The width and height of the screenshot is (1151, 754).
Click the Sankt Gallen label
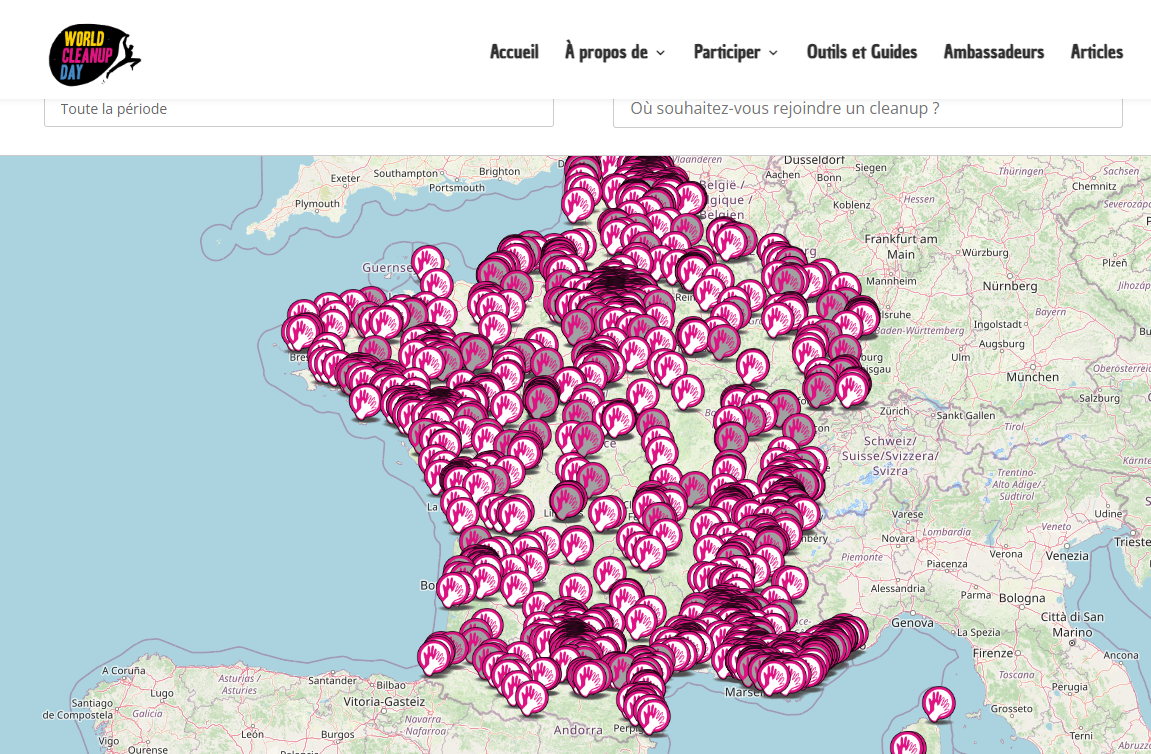click(x=965, y=416)
